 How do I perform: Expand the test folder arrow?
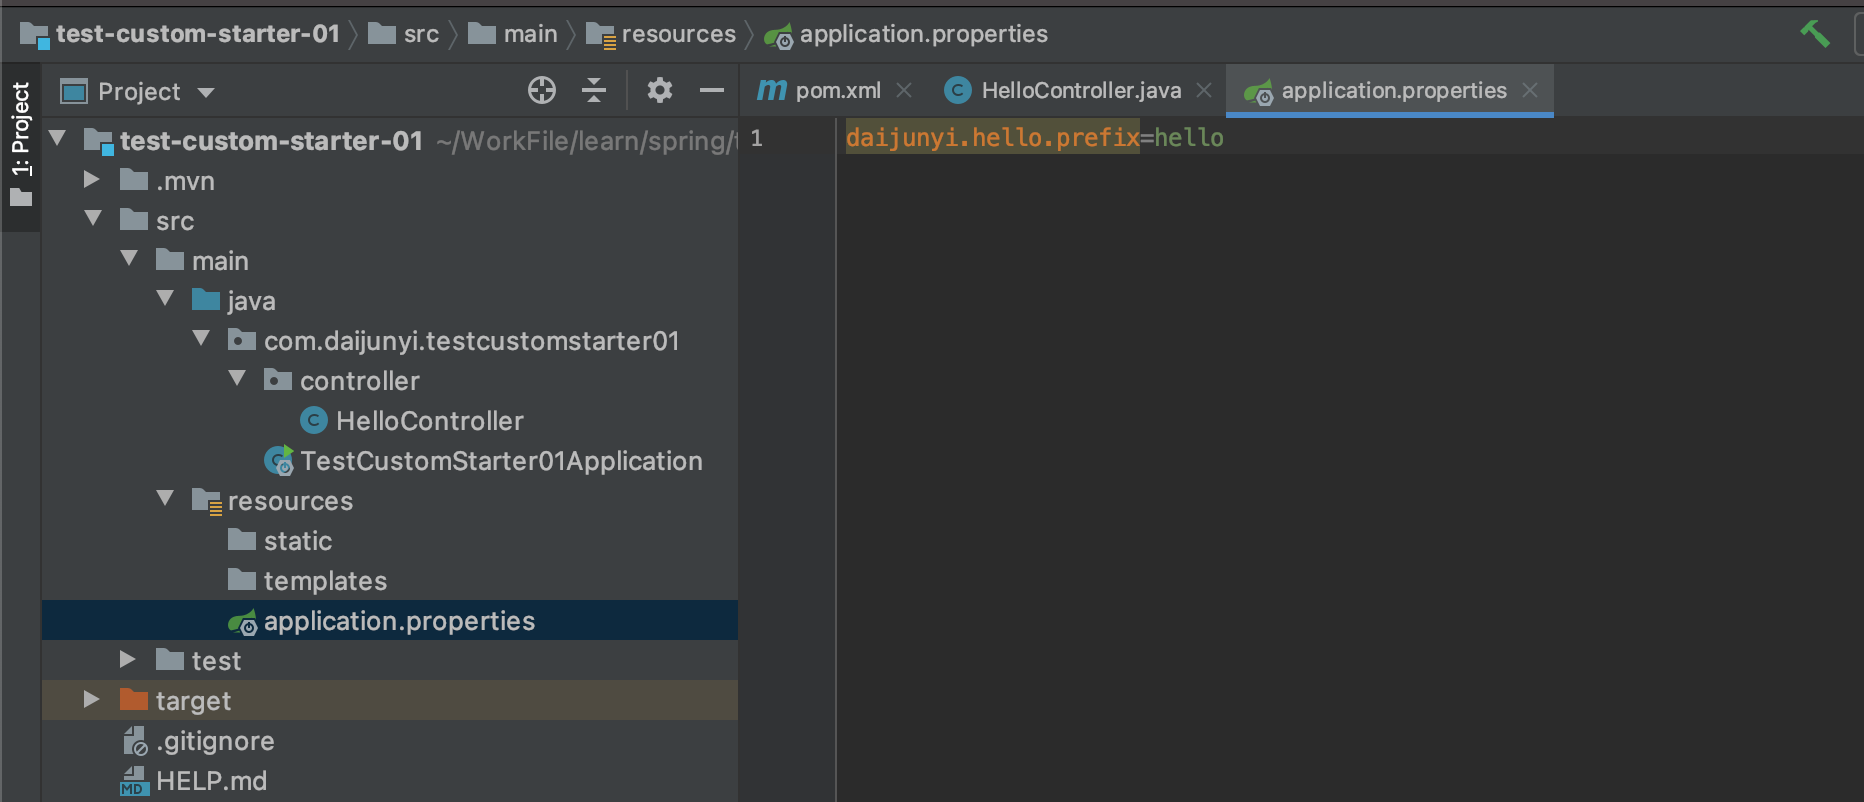[x=128, y=660]
